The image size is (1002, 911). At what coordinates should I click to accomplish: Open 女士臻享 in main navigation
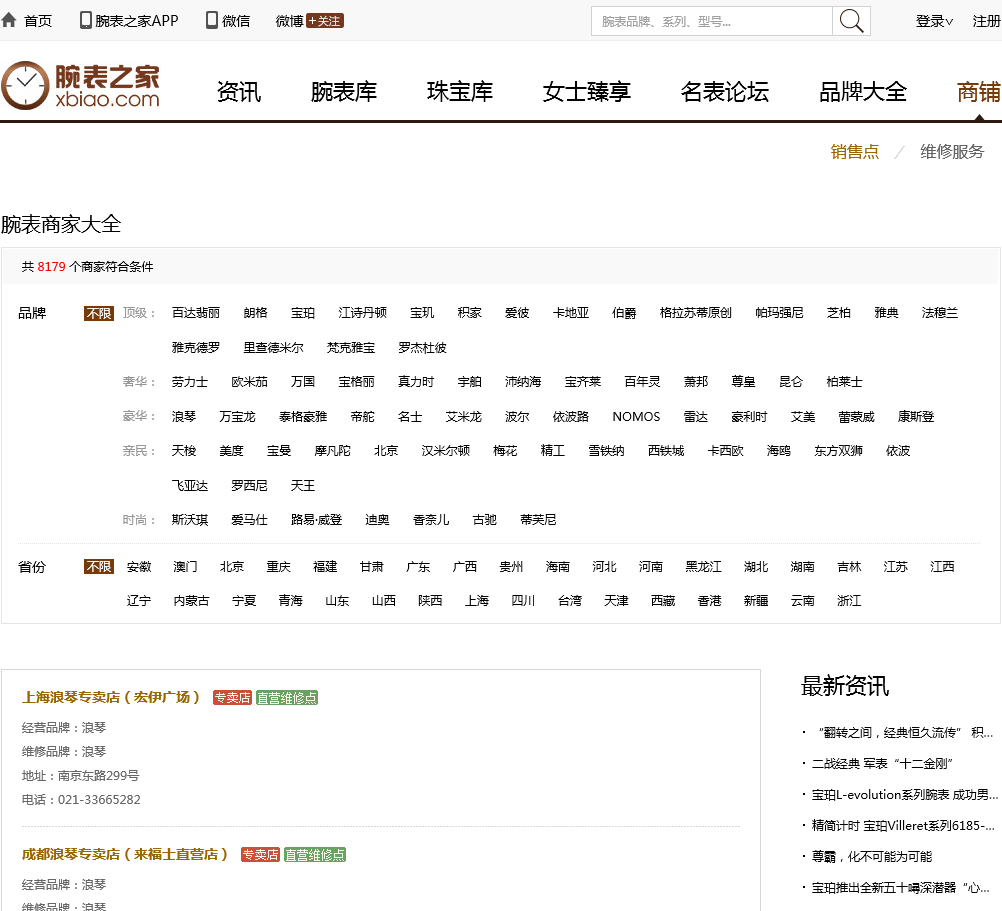tap(587, 92)
